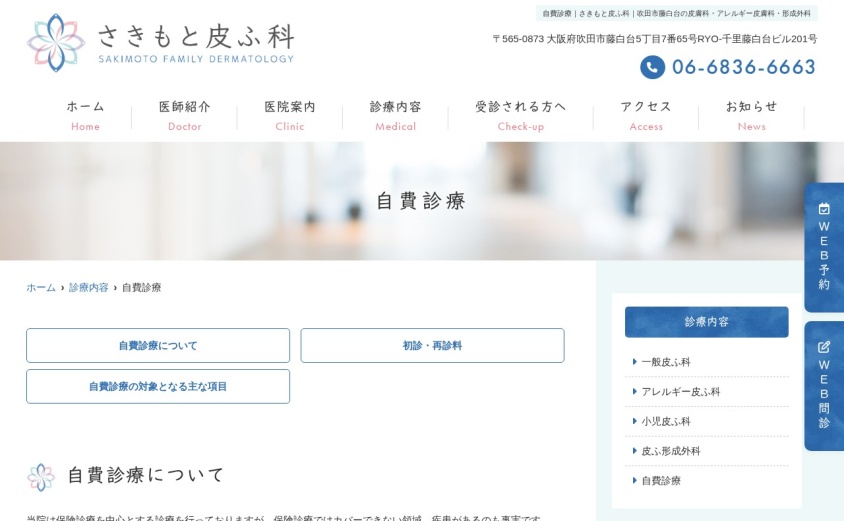Screen dimensions: 844x521
Task: Click the 診療内容 sidebar header
Action: click(x=707, y=322)
